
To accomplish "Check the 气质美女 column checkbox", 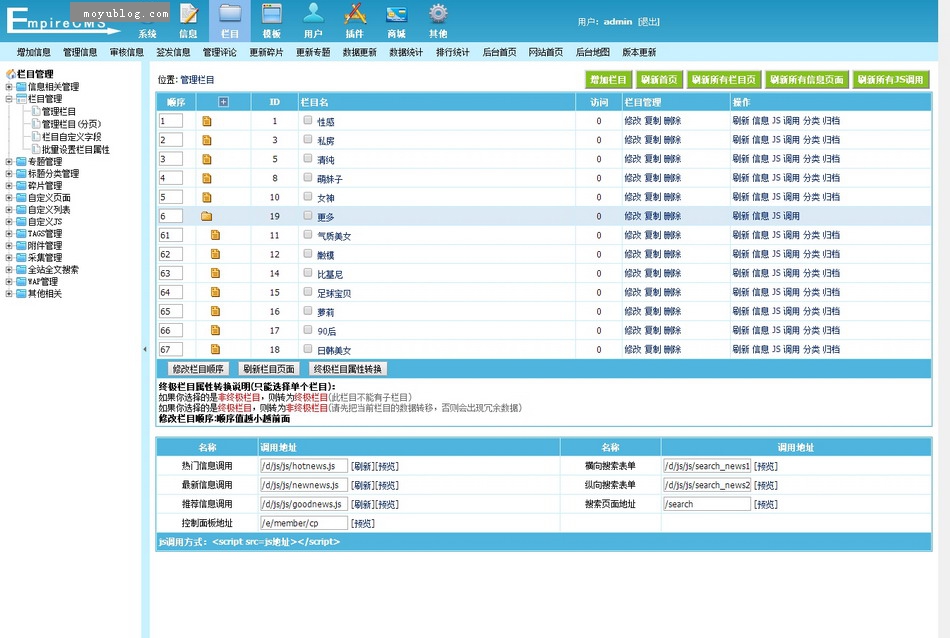I will 308,234.
